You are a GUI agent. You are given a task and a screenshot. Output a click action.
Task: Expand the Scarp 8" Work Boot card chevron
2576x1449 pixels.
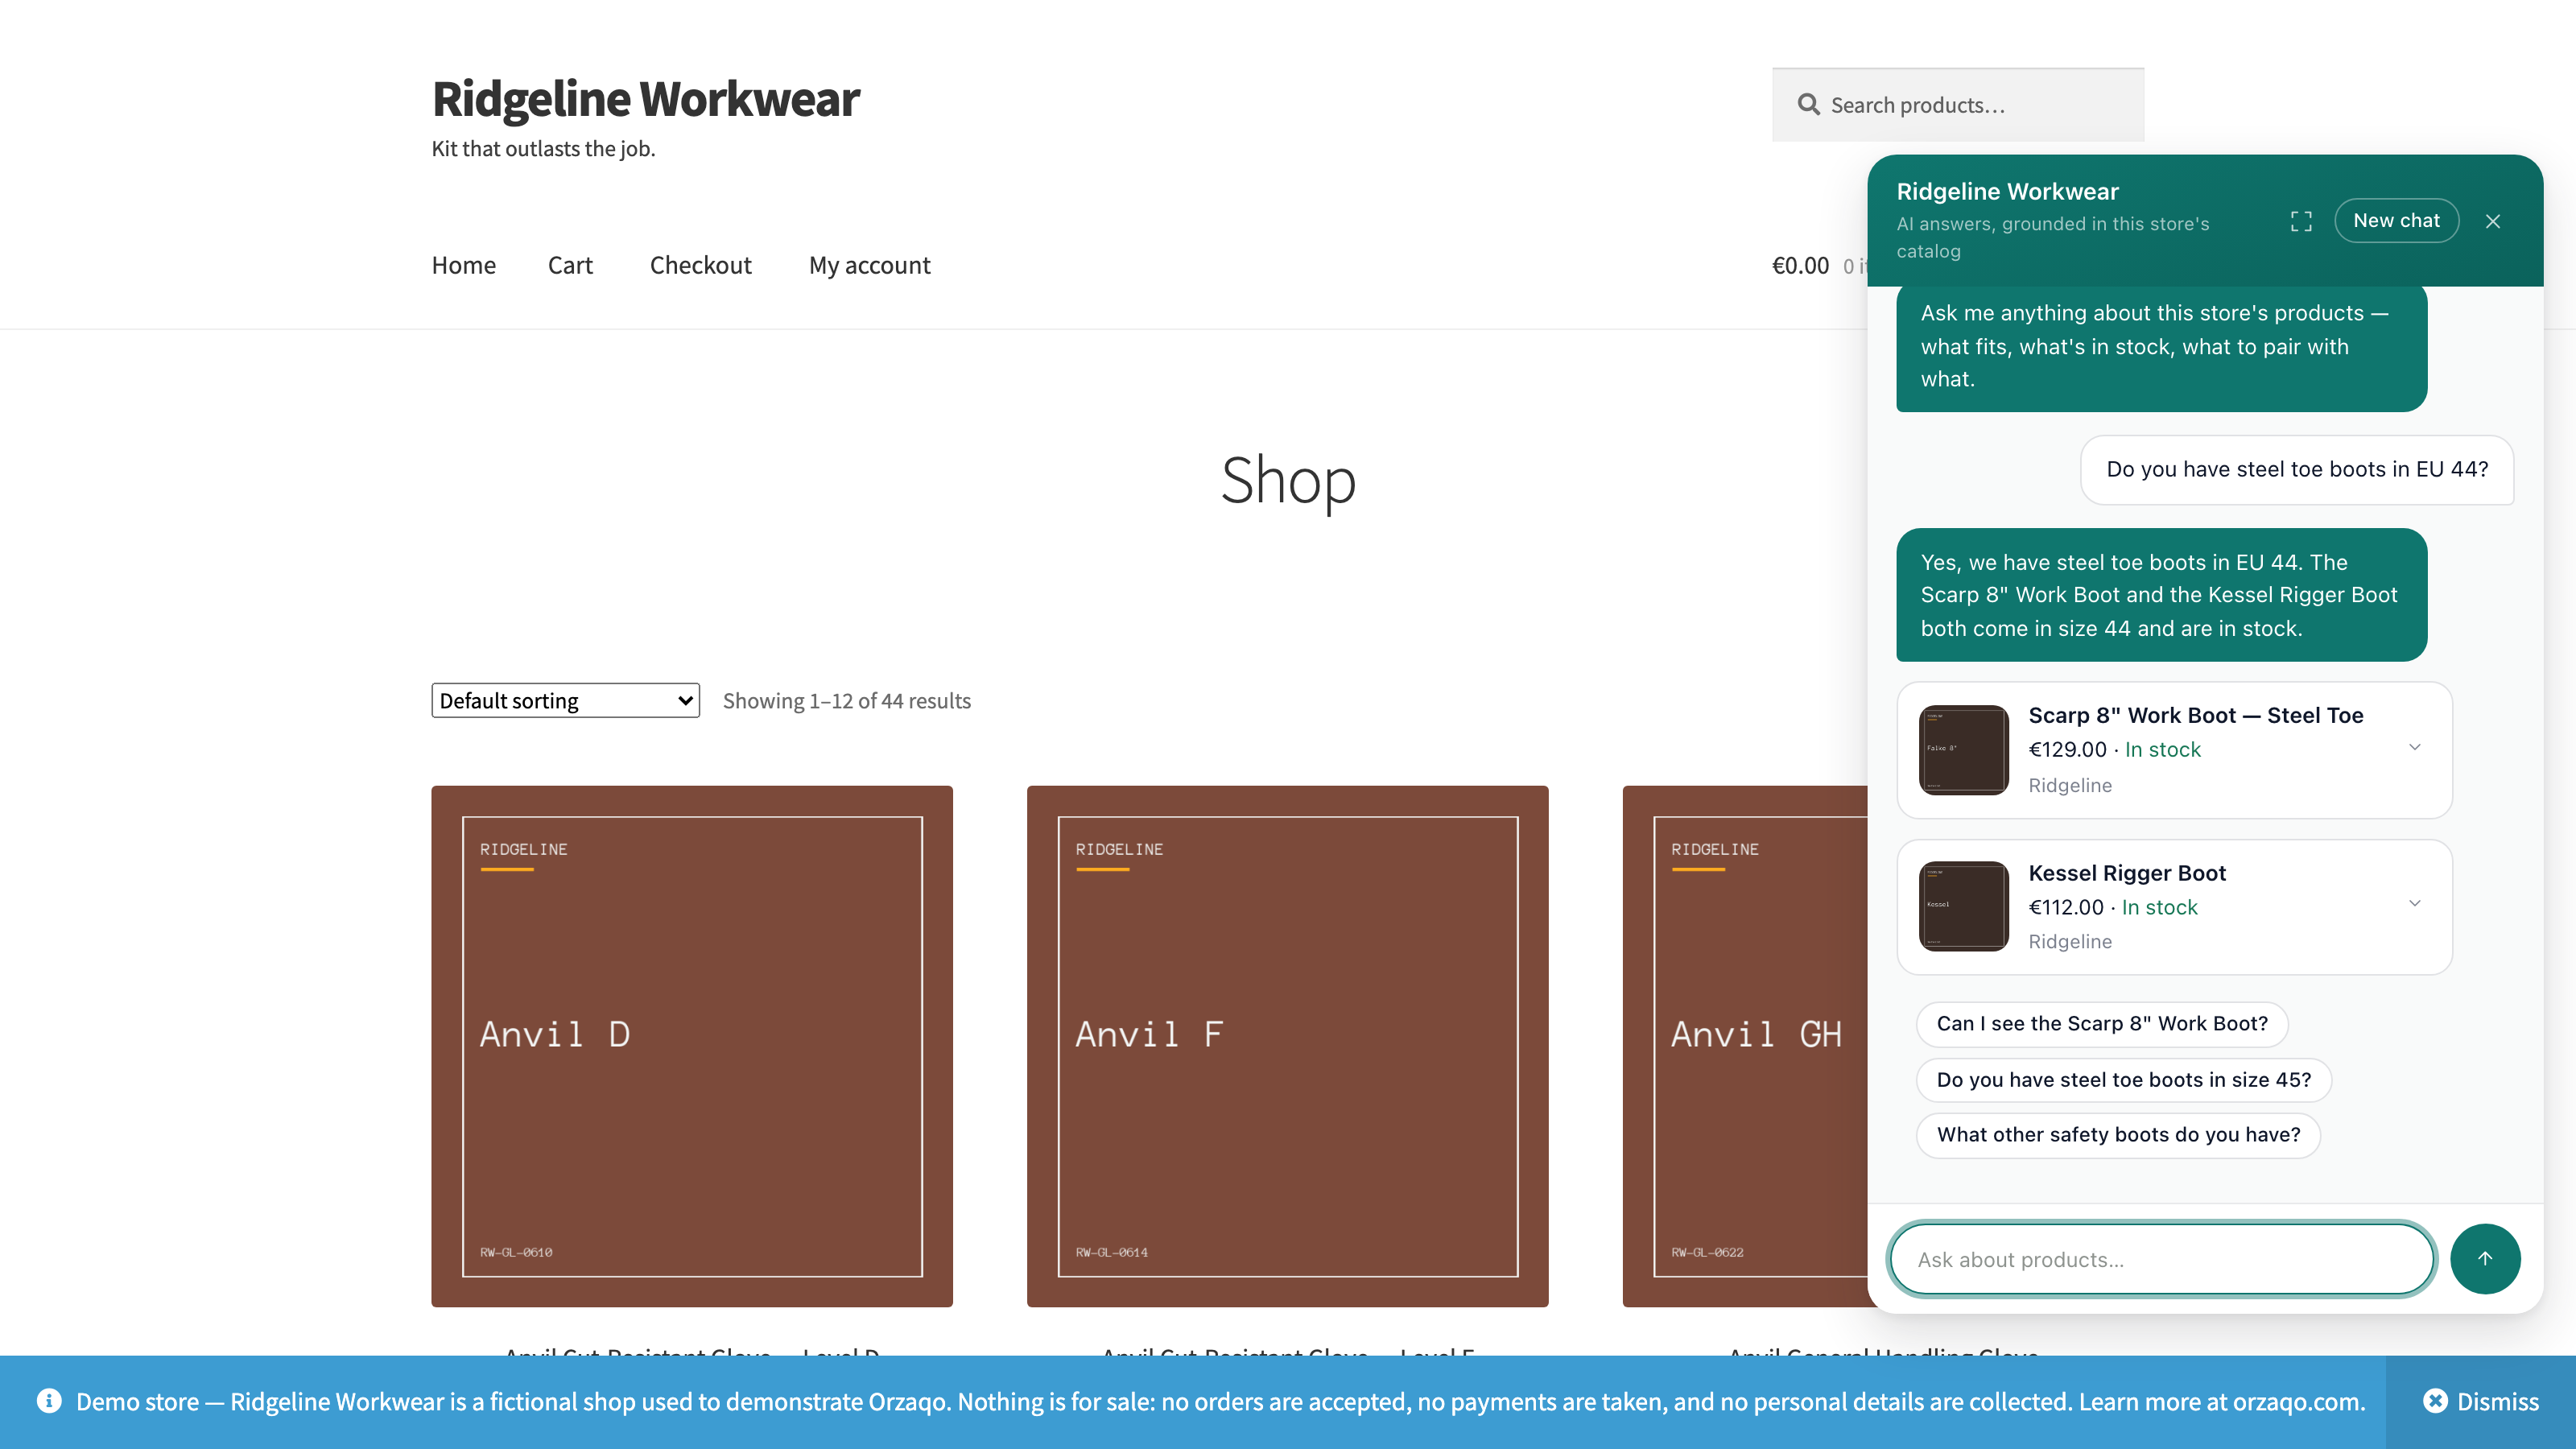tap(2414, 747)
